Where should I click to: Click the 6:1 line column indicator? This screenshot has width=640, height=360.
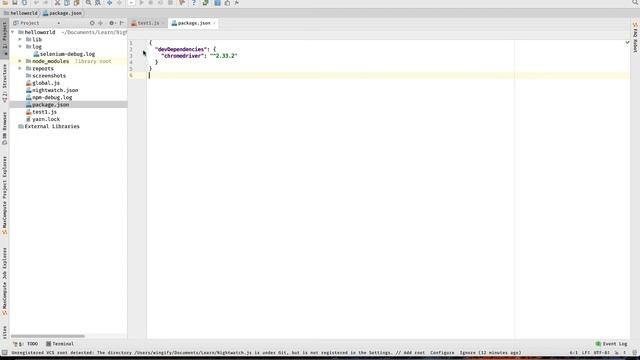click(x=574, y=353)
